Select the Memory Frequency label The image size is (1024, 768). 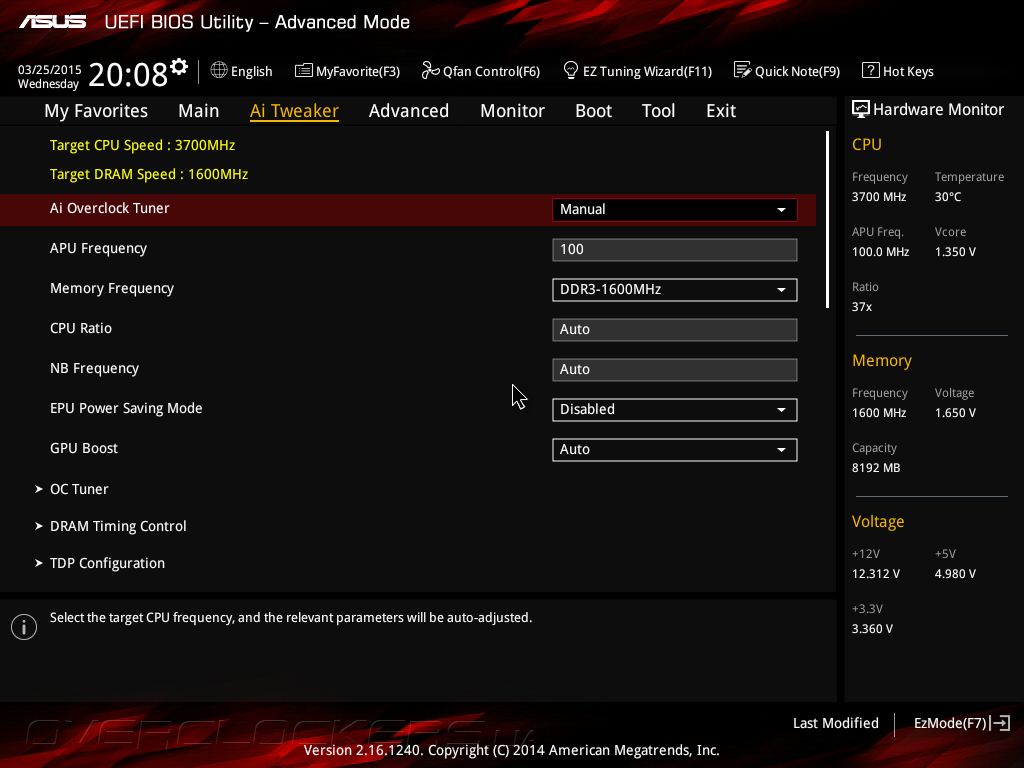coord(112,289)
